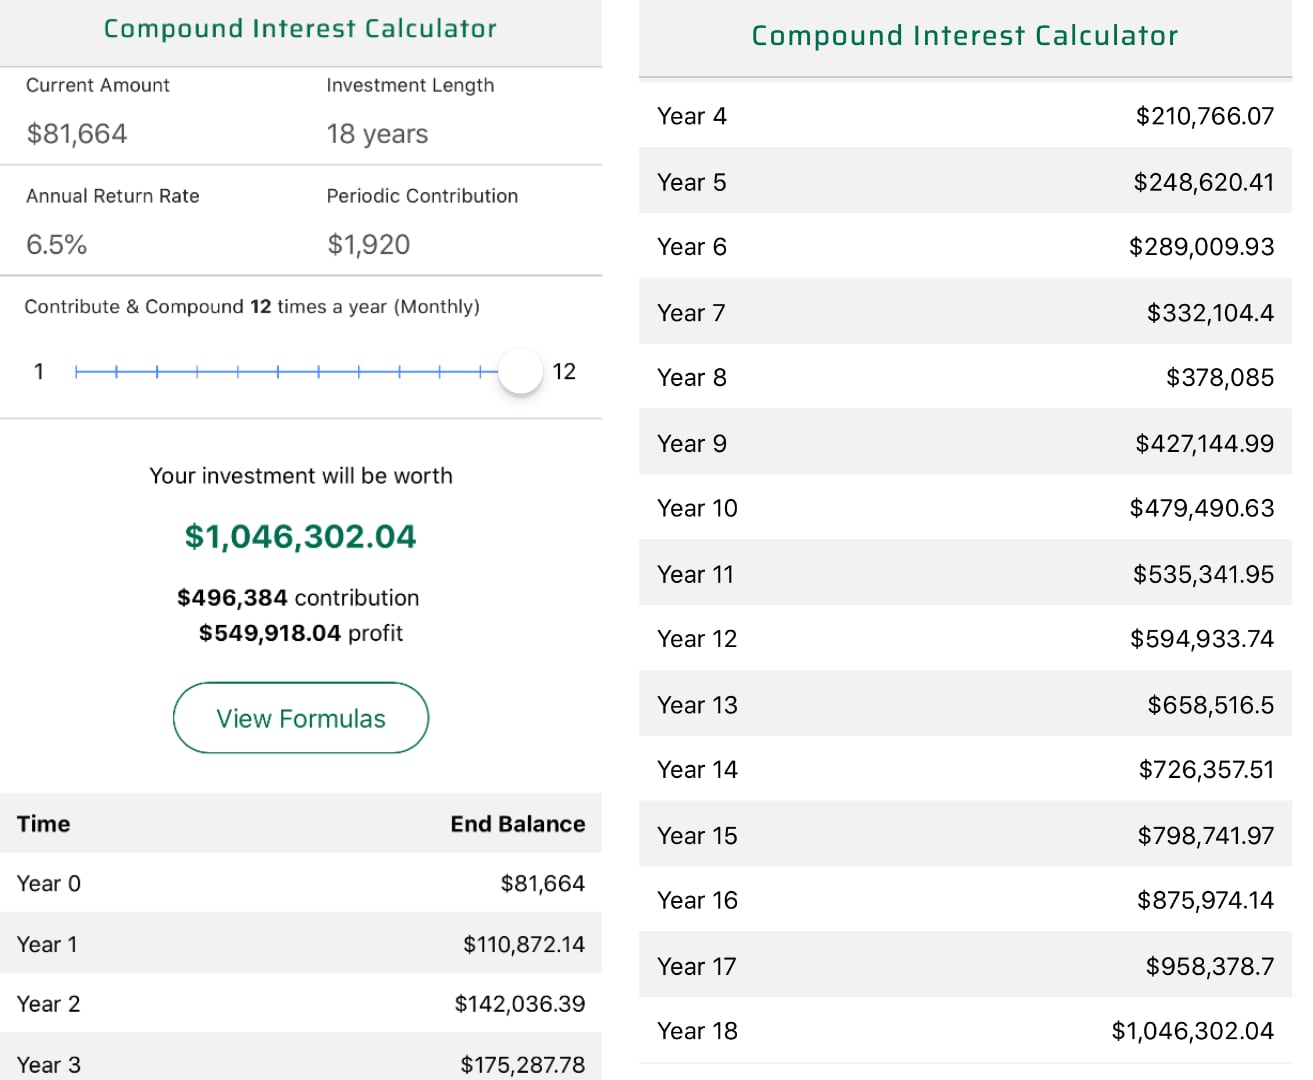Click the Time column header

pyautogui.click(x=44, y=824)
